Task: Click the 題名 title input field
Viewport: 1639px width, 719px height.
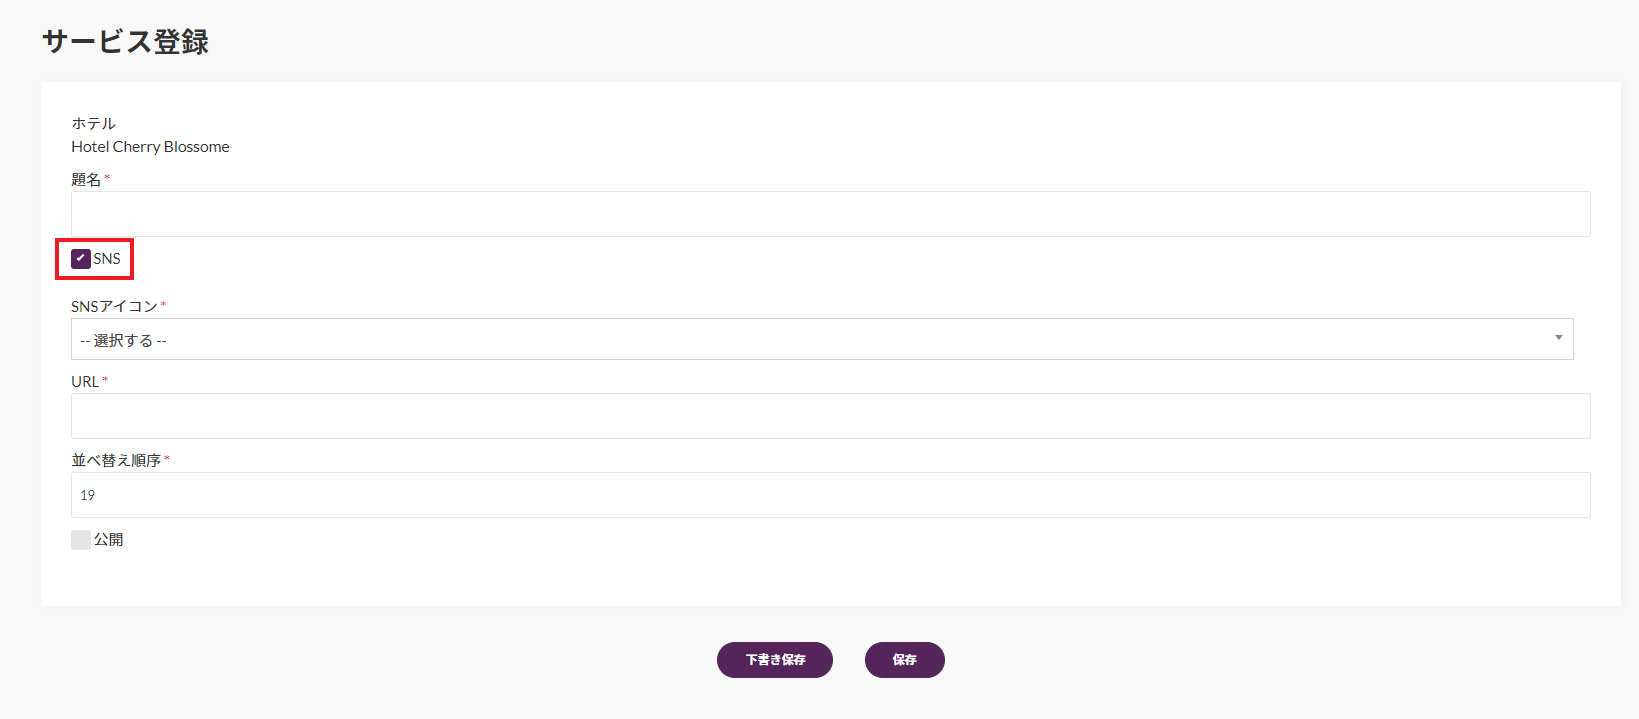Action: tap(830, 214)
